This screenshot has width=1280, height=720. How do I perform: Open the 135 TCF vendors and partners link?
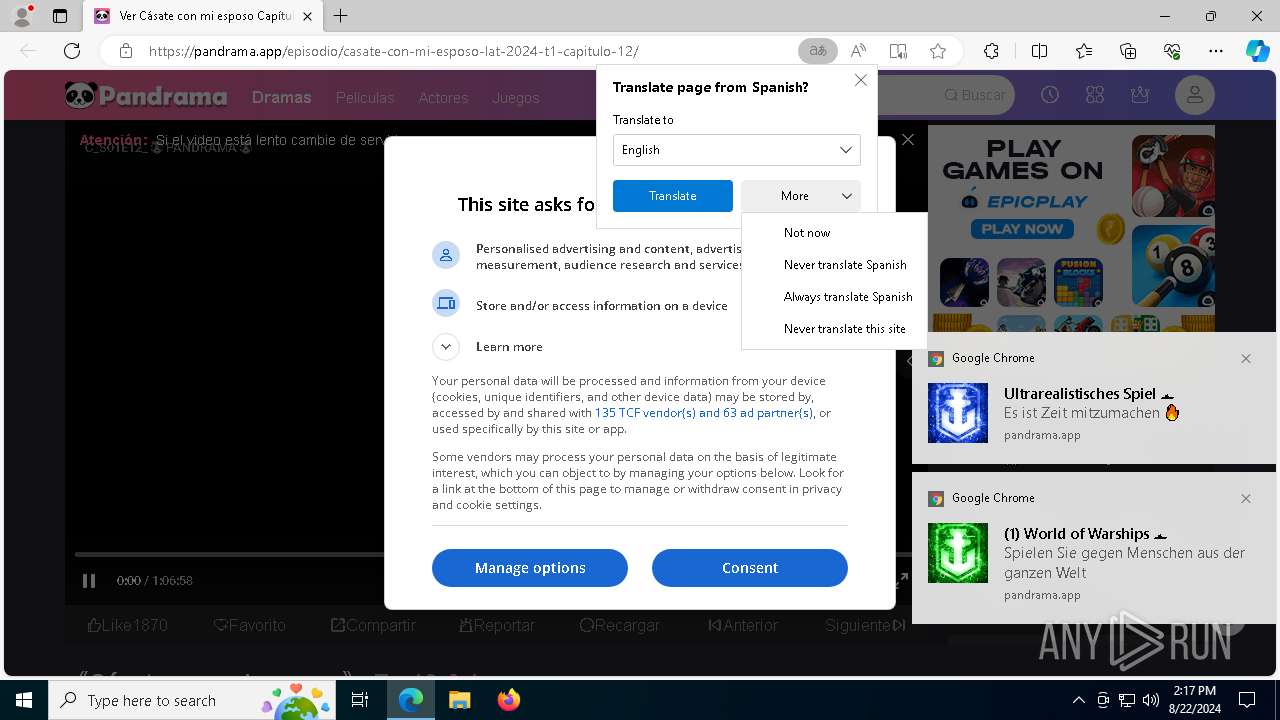704,413
